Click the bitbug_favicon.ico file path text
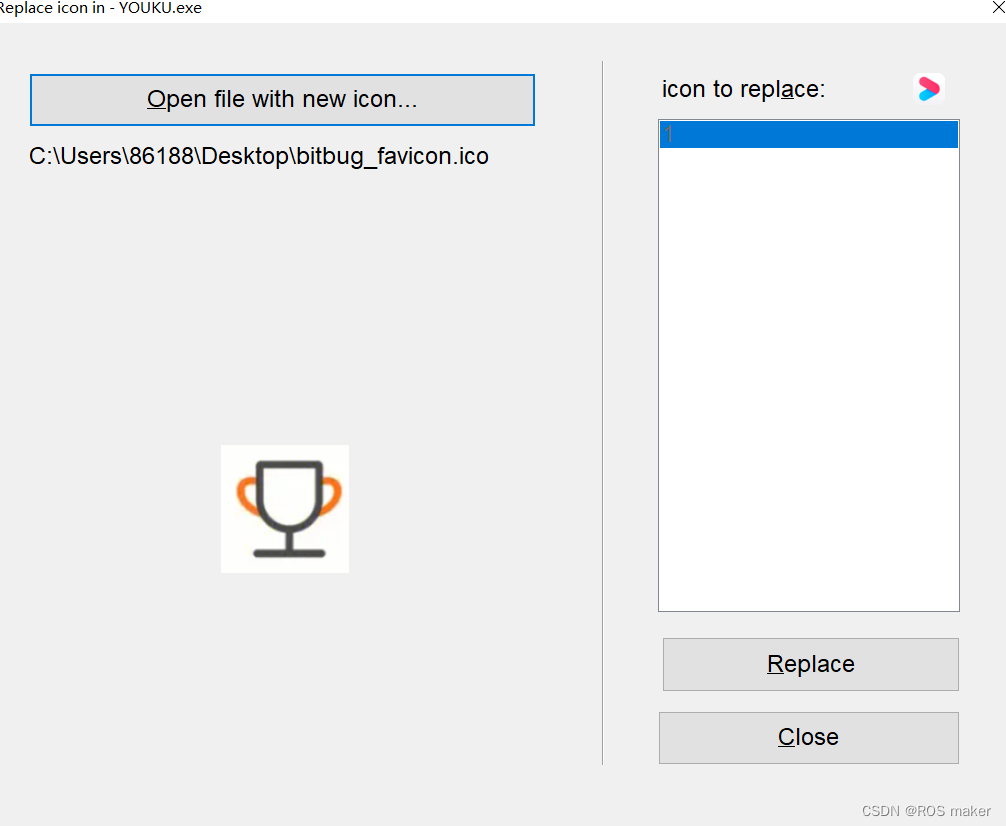Viewport: 1006px width, 826px height. tap(259, 156)
